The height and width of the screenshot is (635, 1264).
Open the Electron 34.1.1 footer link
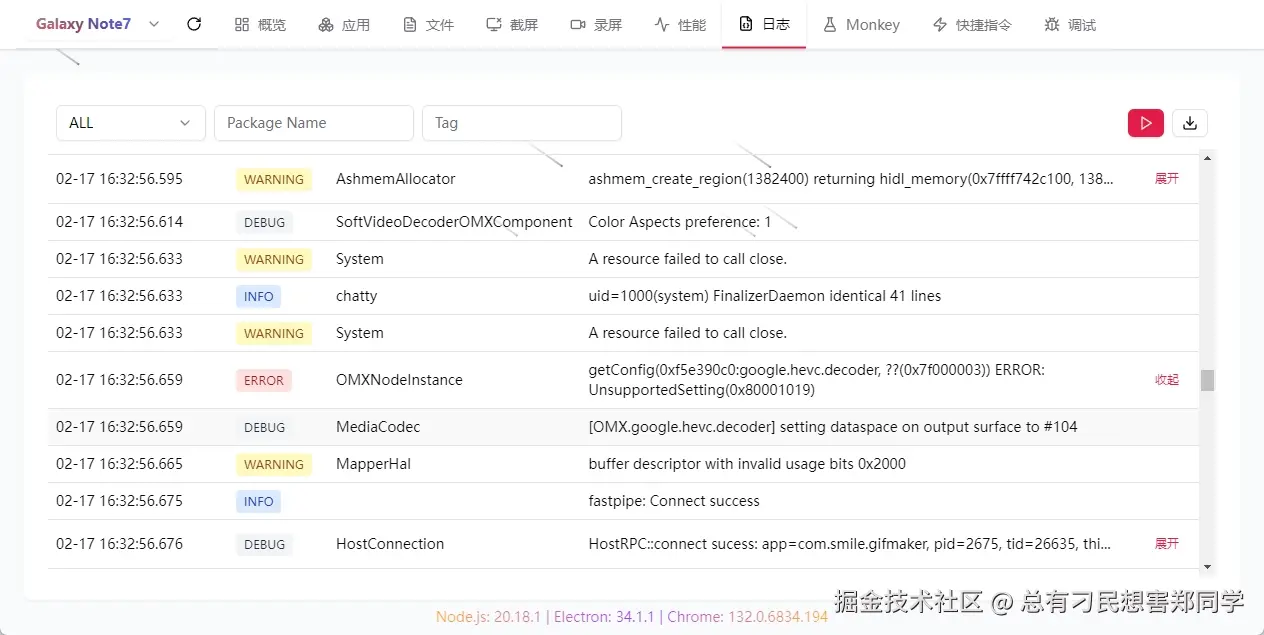click(604, 617)
